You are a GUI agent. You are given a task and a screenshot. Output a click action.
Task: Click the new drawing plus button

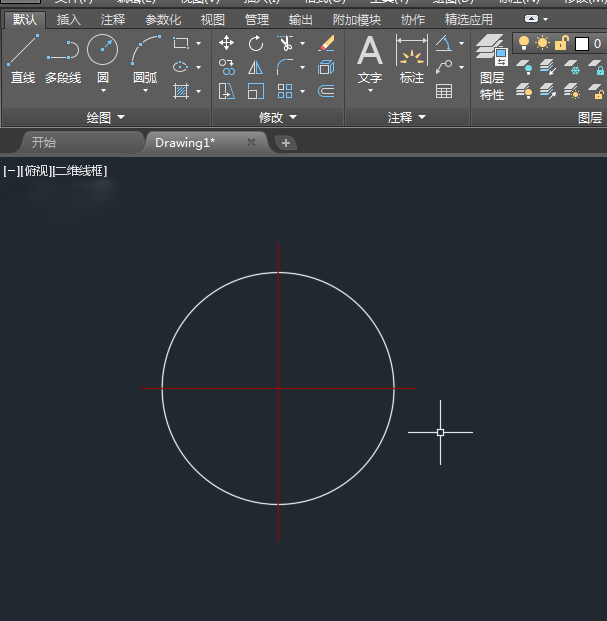click(286, 143)
